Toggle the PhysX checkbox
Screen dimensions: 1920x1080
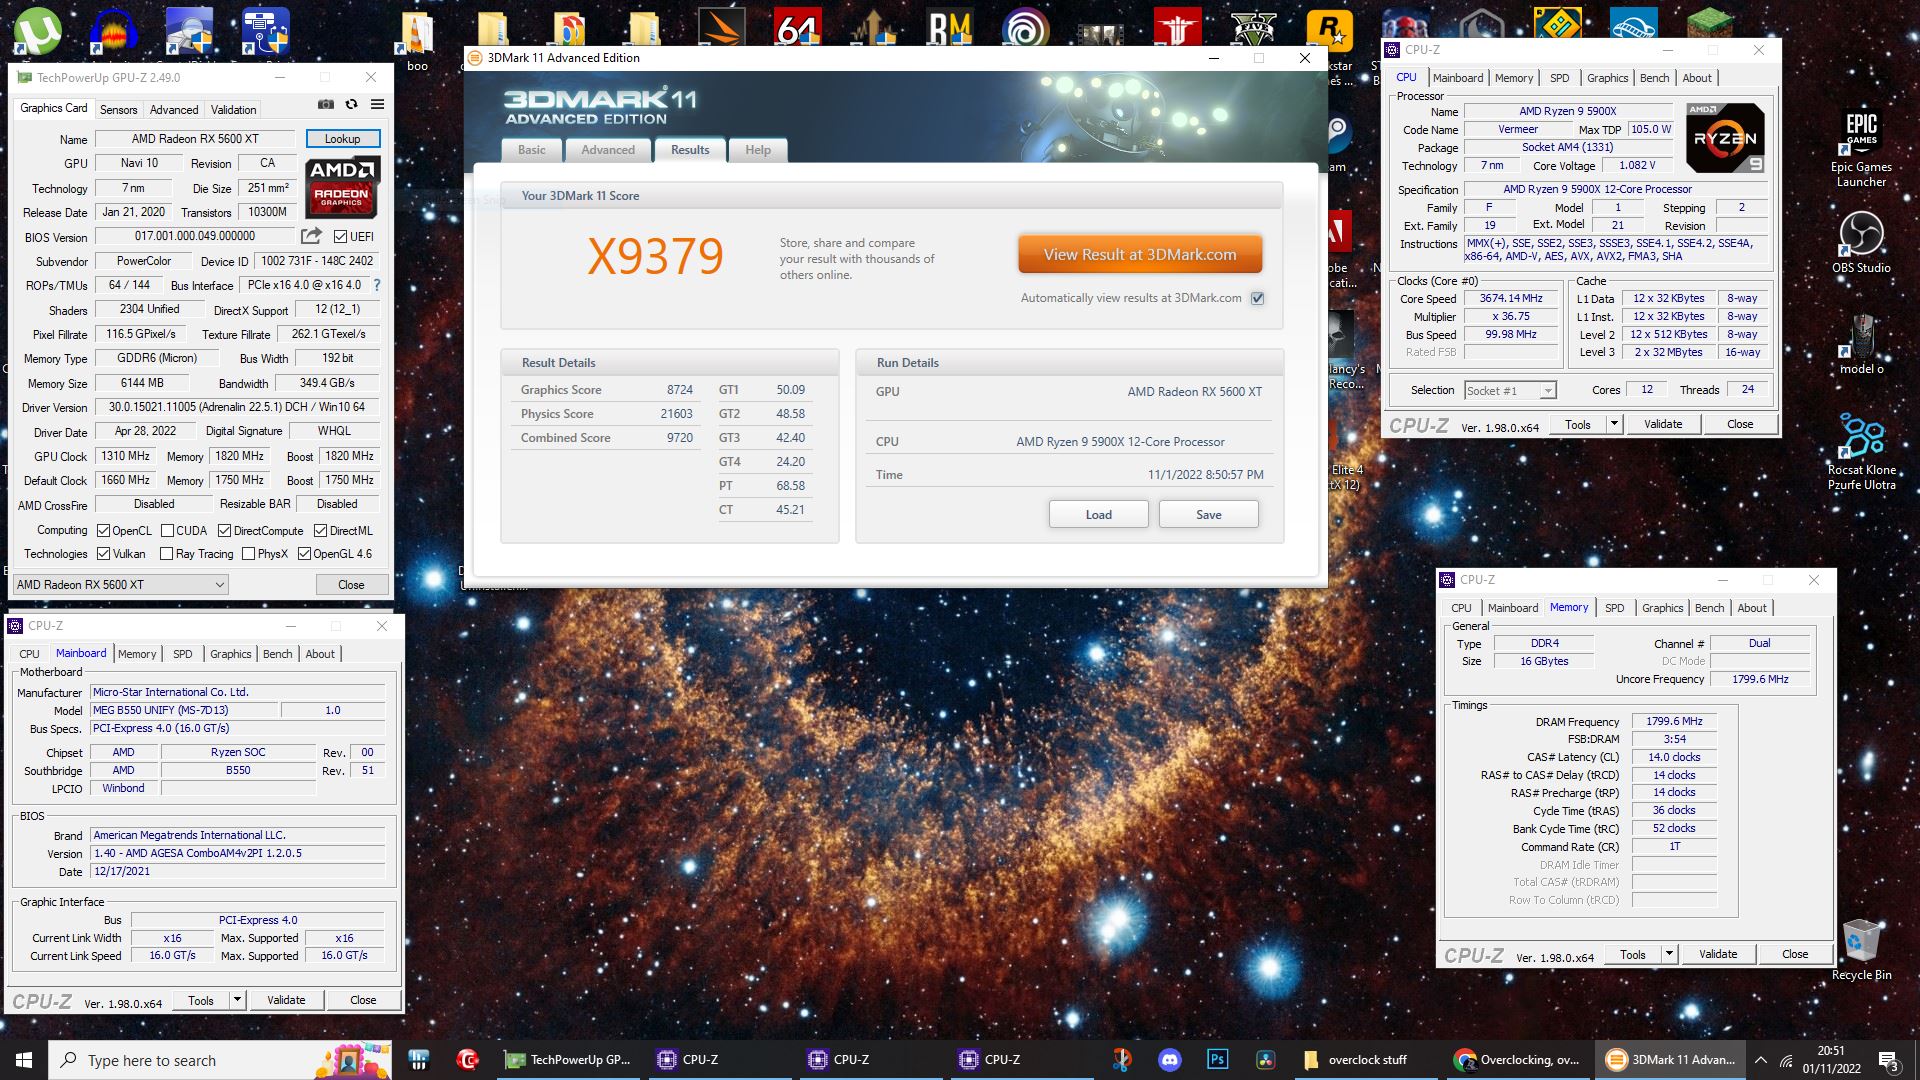[248, 554]
